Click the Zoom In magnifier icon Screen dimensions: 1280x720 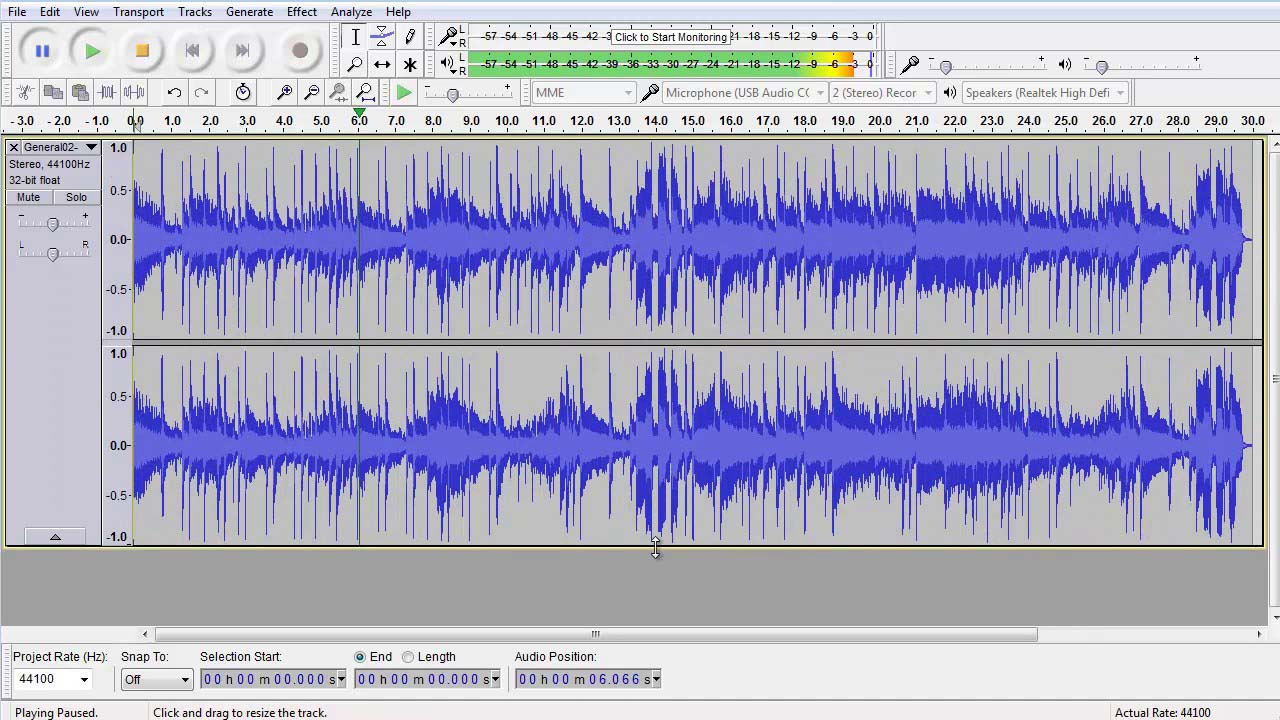coord(285,92)
